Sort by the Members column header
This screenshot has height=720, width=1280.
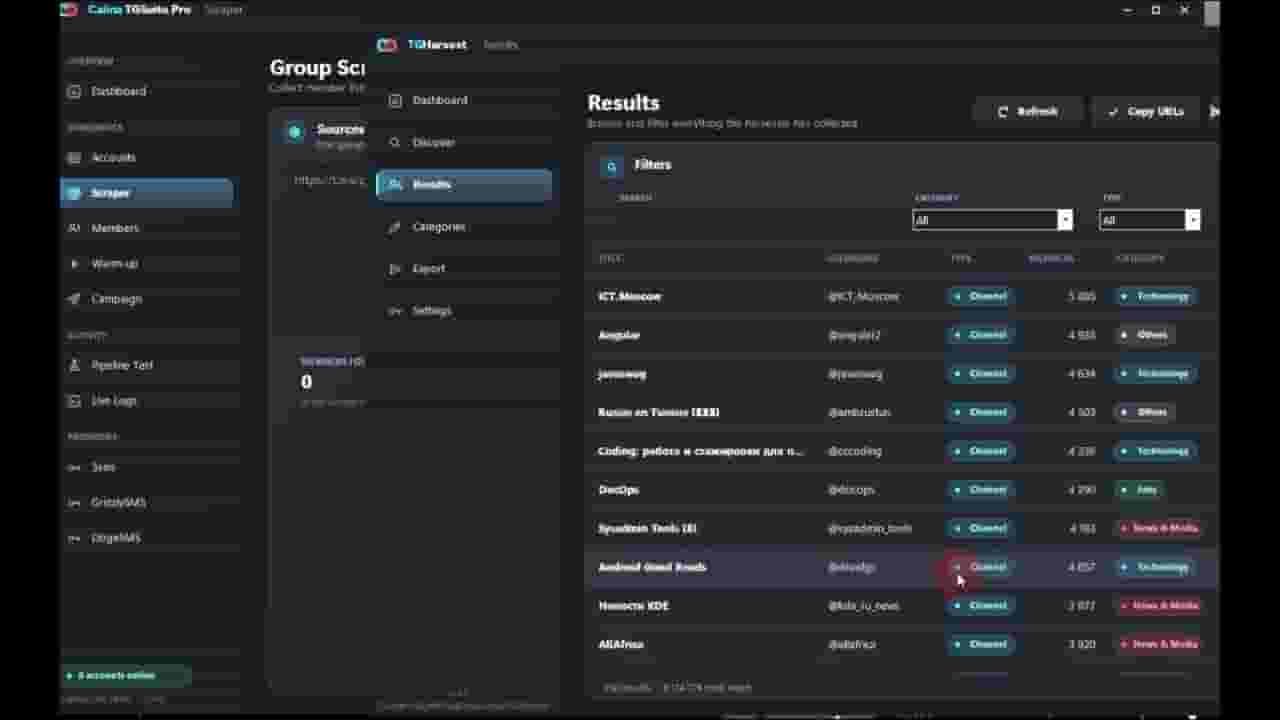pyautogui.click(x=1051, y=258)
